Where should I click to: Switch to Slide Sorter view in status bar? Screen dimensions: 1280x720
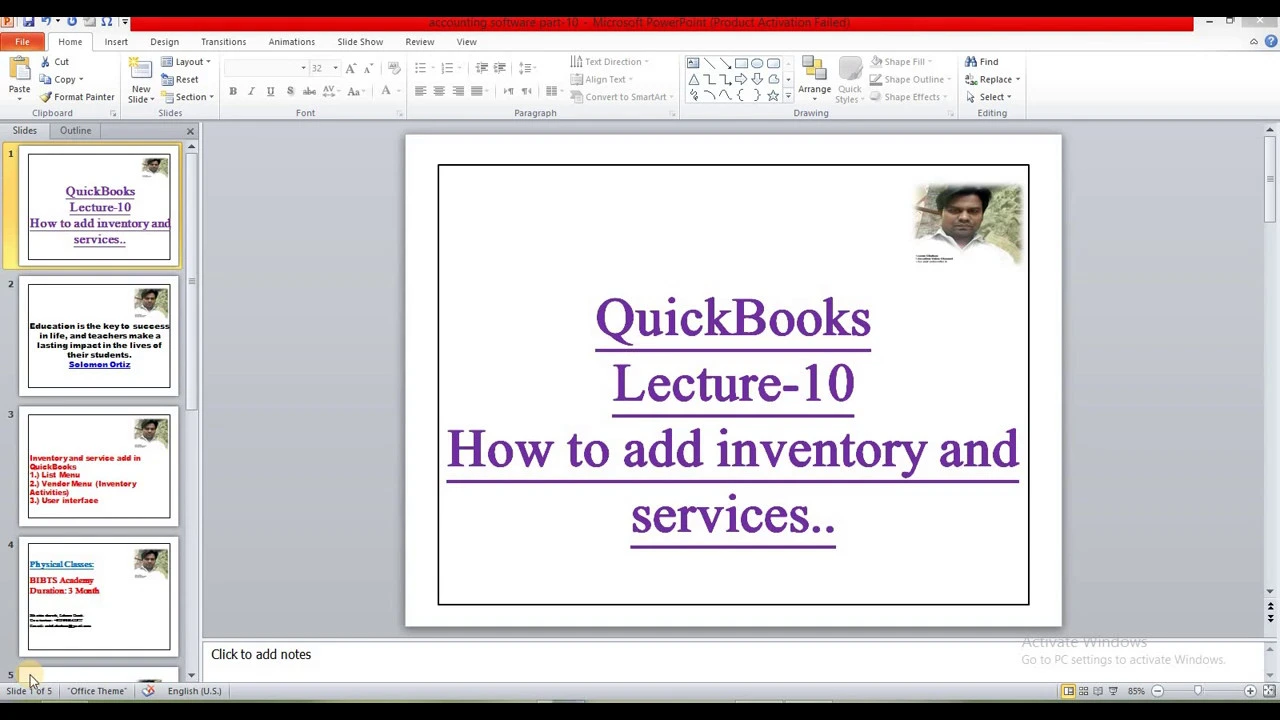[1083, 691]
